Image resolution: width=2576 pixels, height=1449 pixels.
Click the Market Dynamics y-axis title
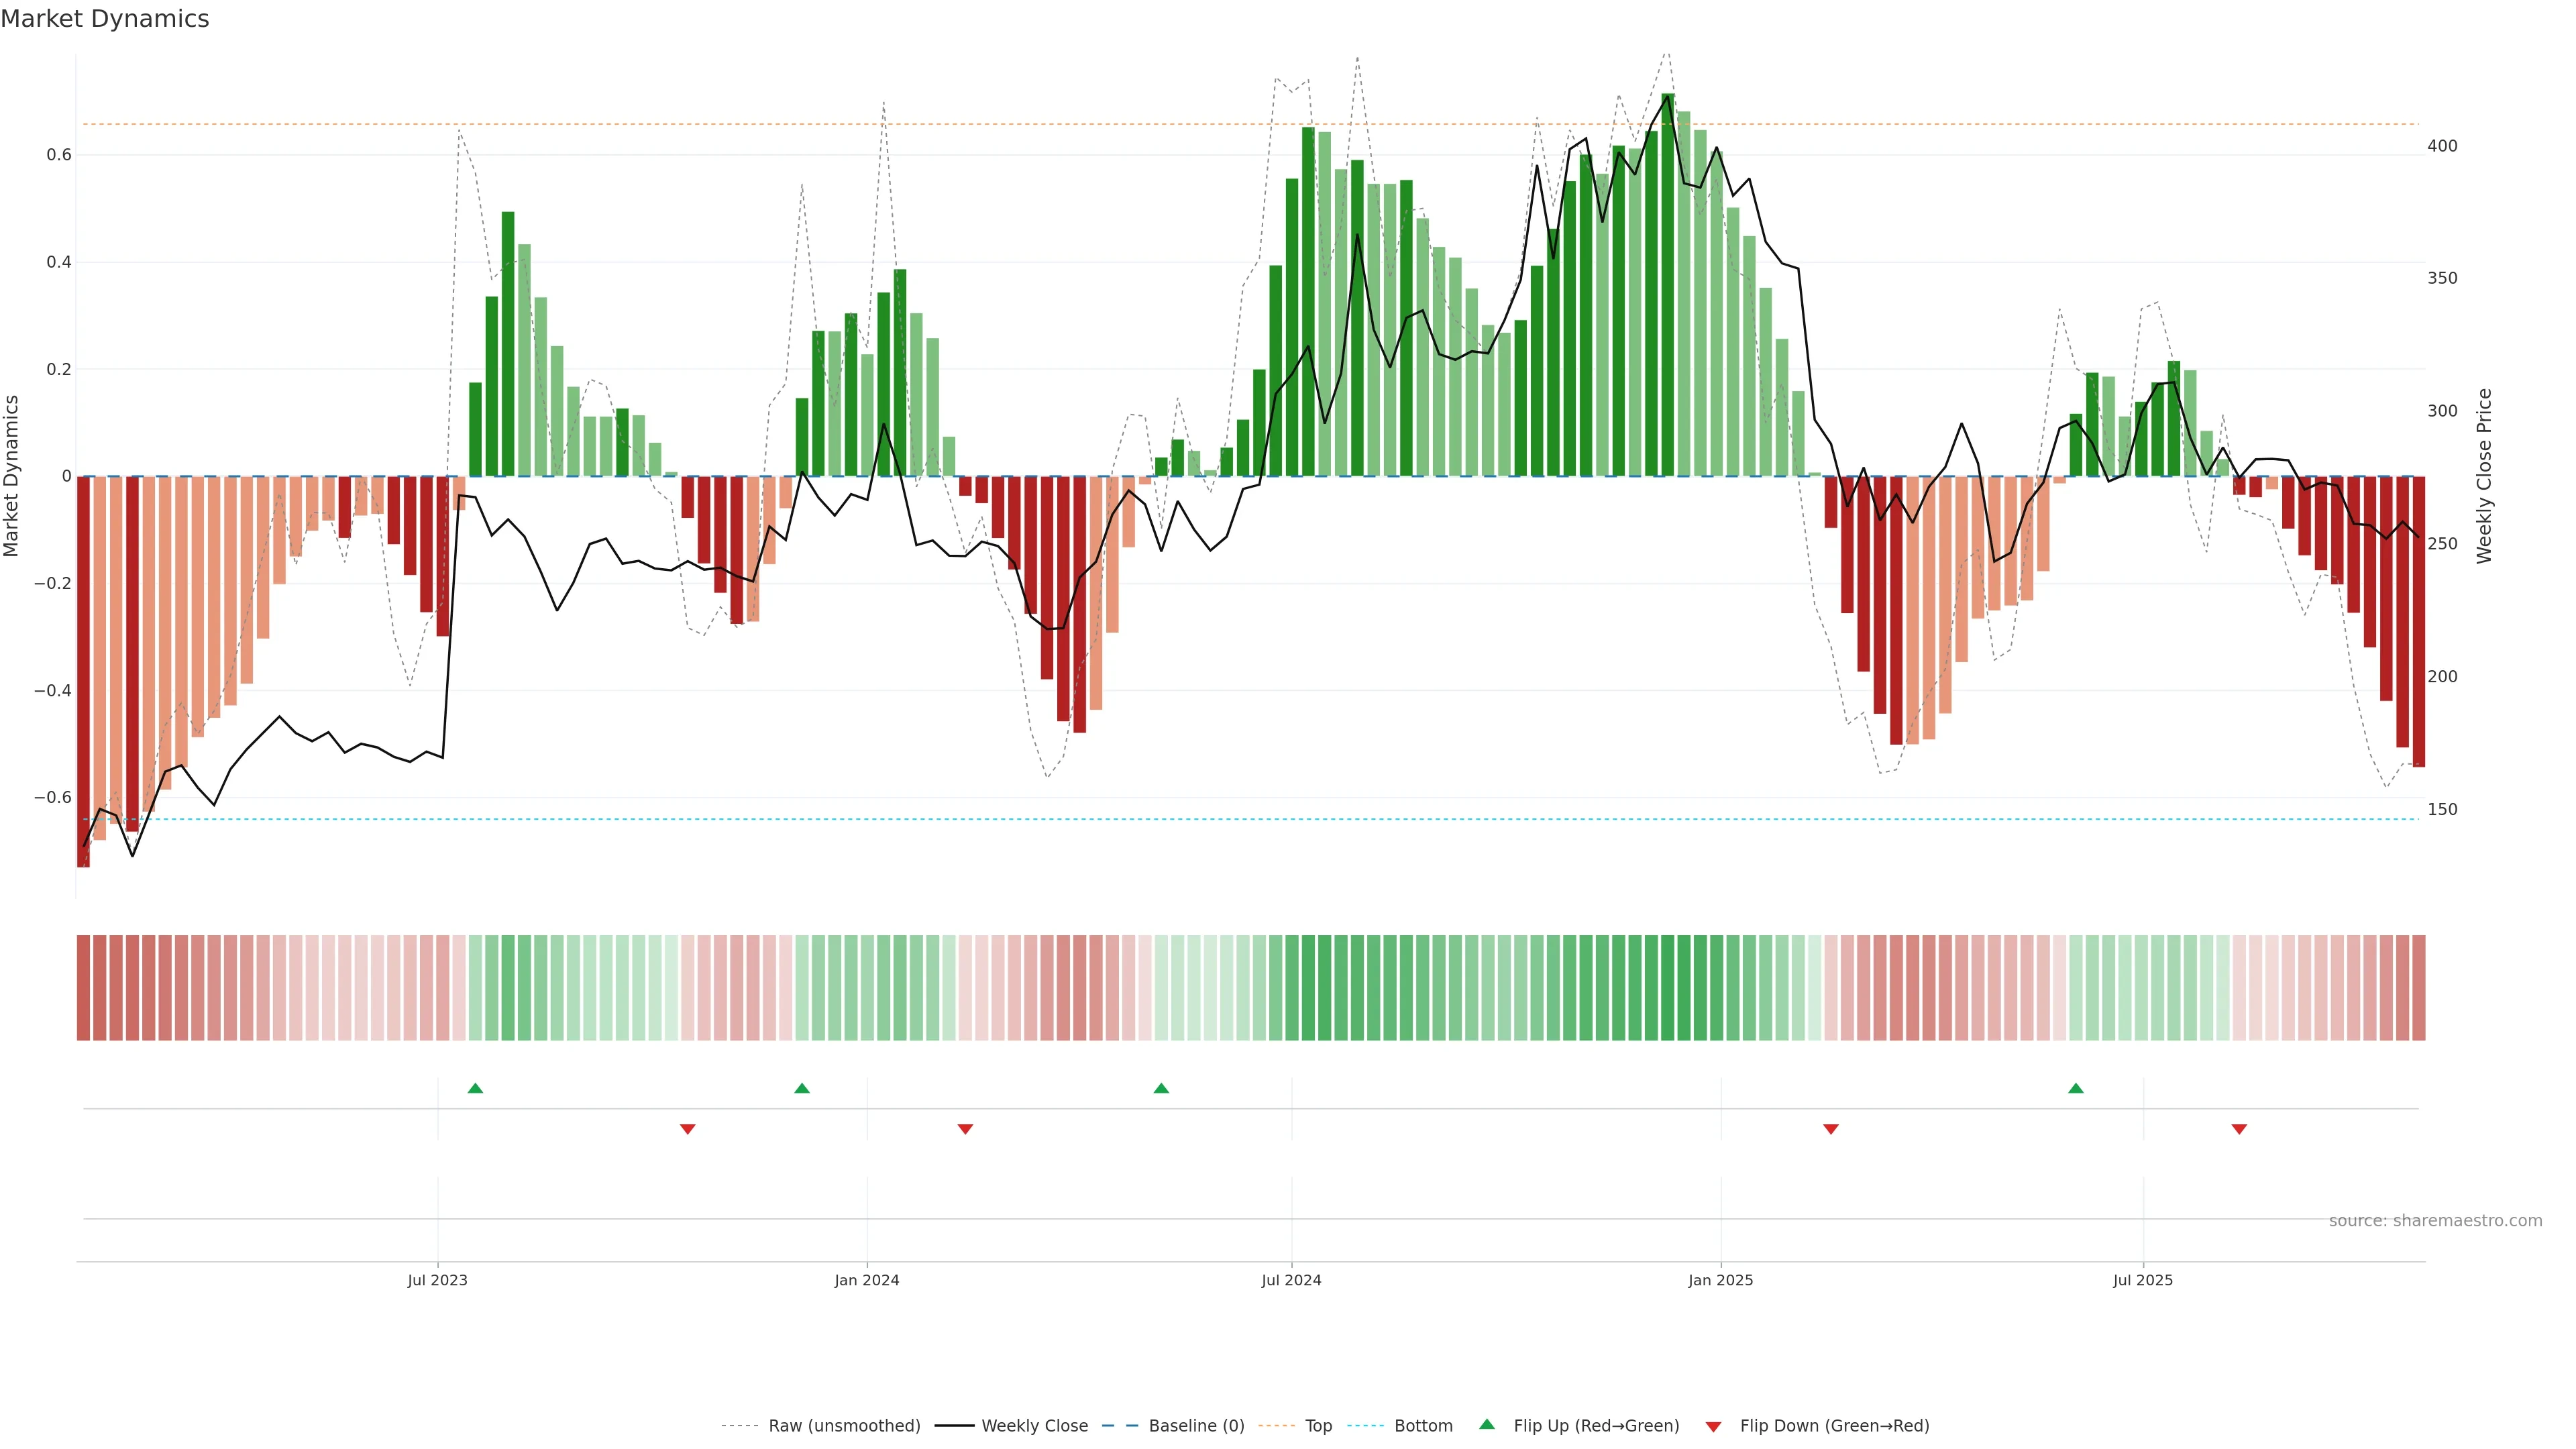click(12, 476)
